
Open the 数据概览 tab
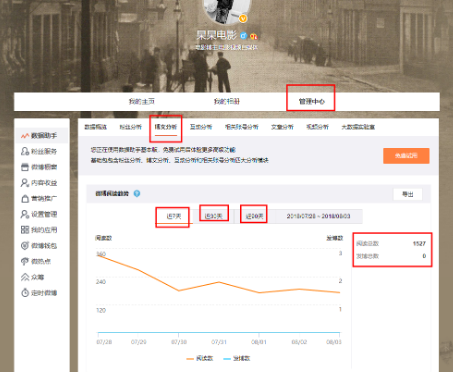pos(96,127)
